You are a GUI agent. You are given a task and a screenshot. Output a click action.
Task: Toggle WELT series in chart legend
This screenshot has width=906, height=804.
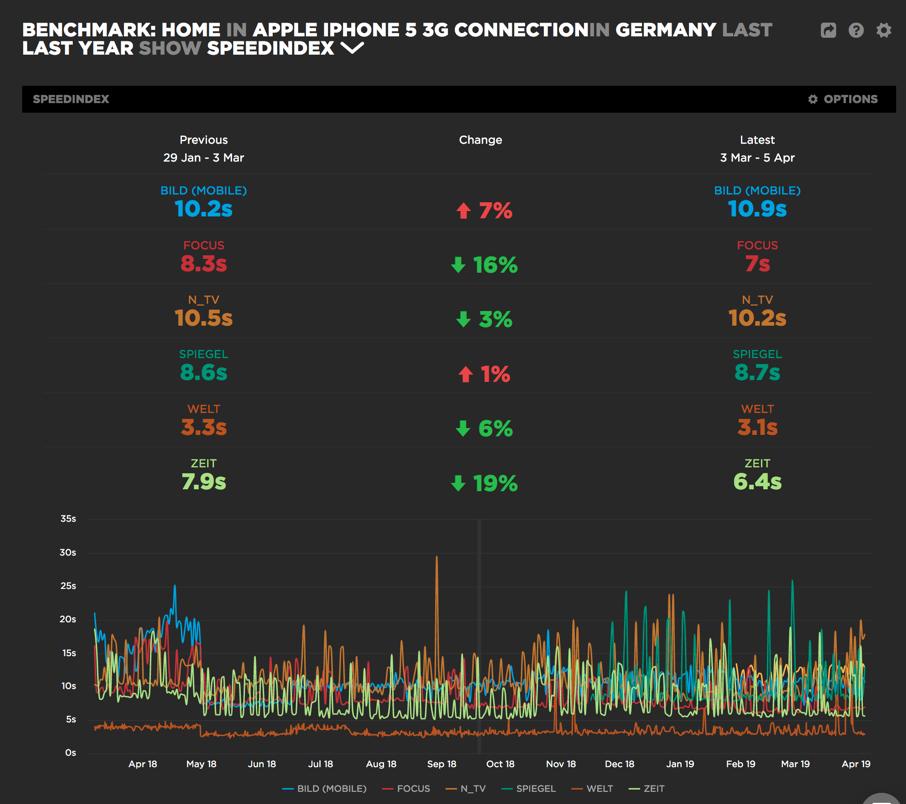(592, 788)
